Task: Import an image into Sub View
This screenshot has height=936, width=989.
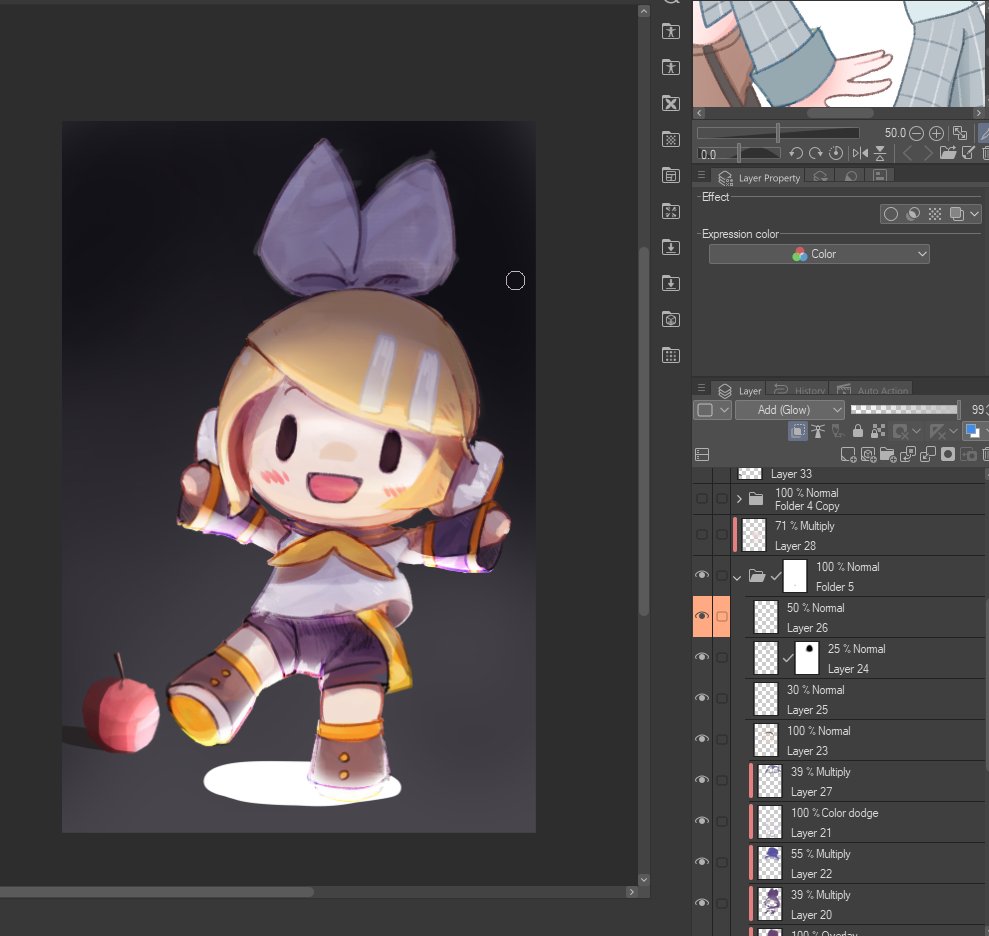Action: coord(947,153)
